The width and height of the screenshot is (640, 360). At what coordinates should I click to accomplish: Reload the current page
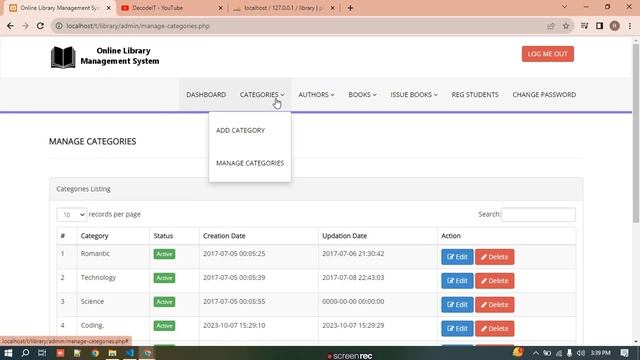[40, 26]
